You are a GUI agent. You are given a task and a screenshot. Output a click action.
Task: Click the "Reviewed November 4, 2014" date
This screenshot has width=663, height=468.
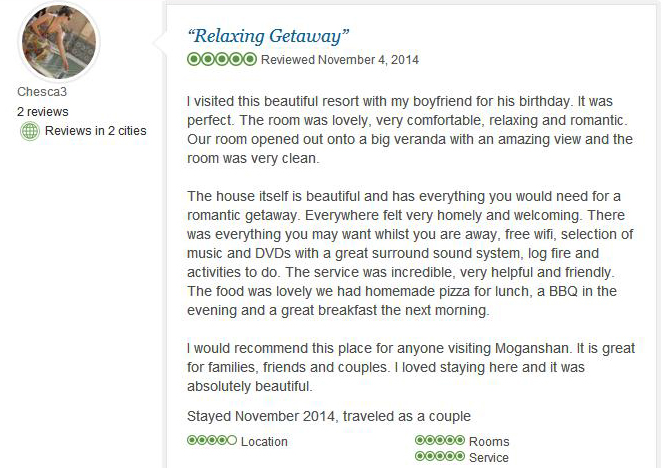[340, 60]
